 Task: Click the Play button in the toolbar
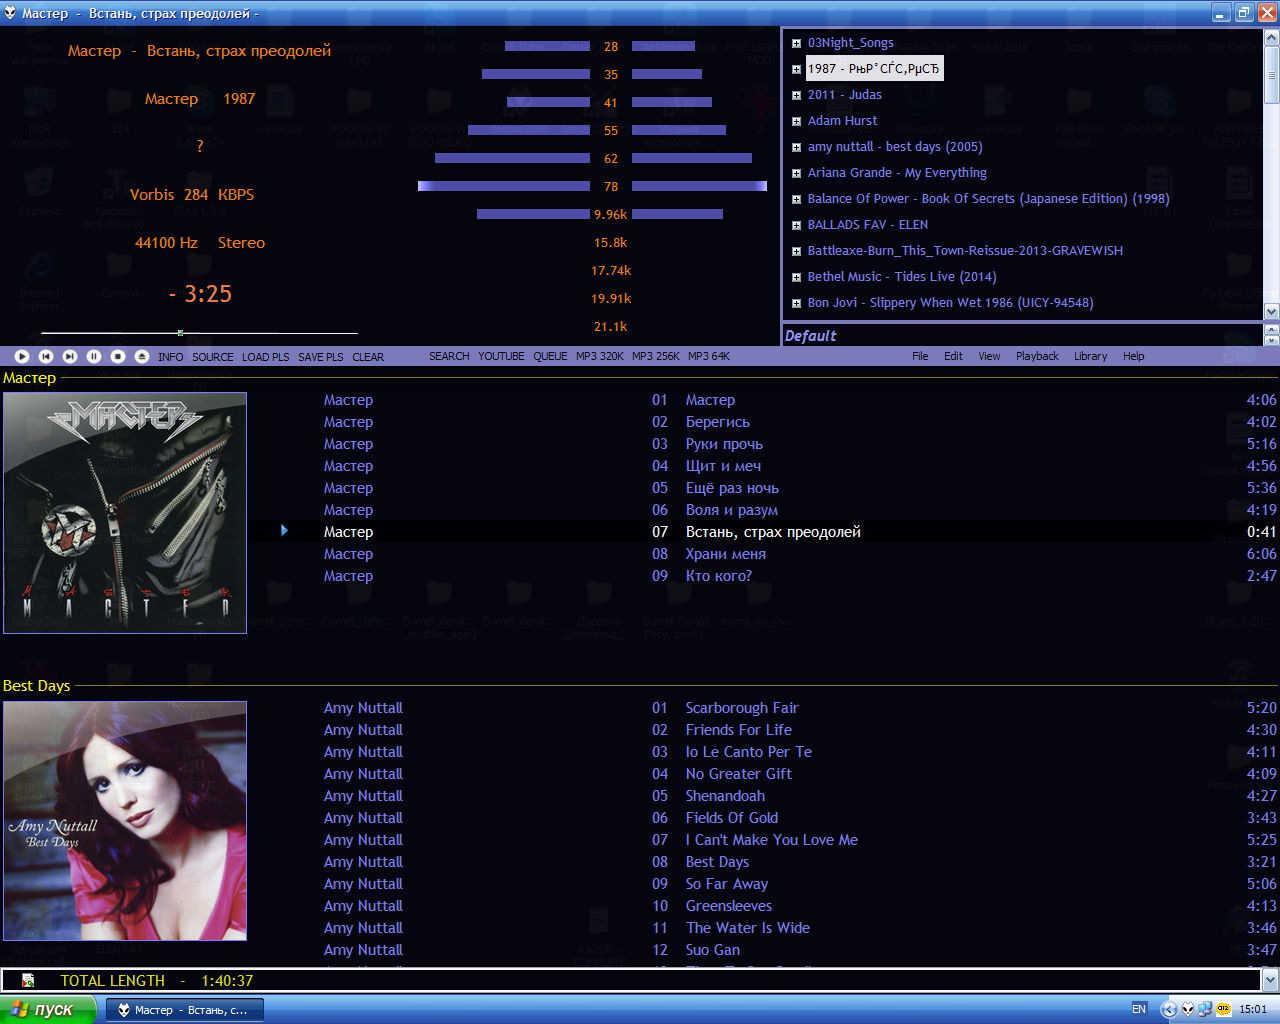coord(22,356)
